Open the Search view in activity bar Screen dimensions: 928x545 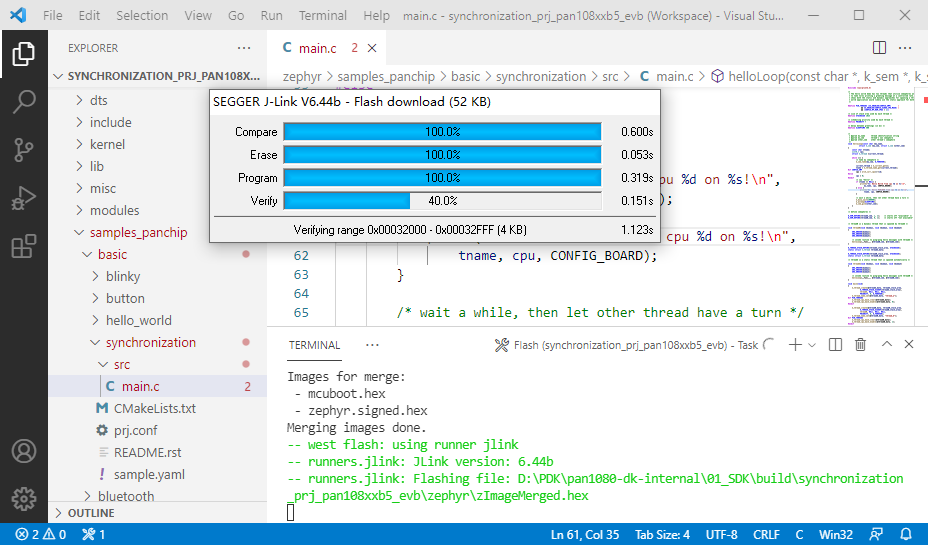point(24,102)
